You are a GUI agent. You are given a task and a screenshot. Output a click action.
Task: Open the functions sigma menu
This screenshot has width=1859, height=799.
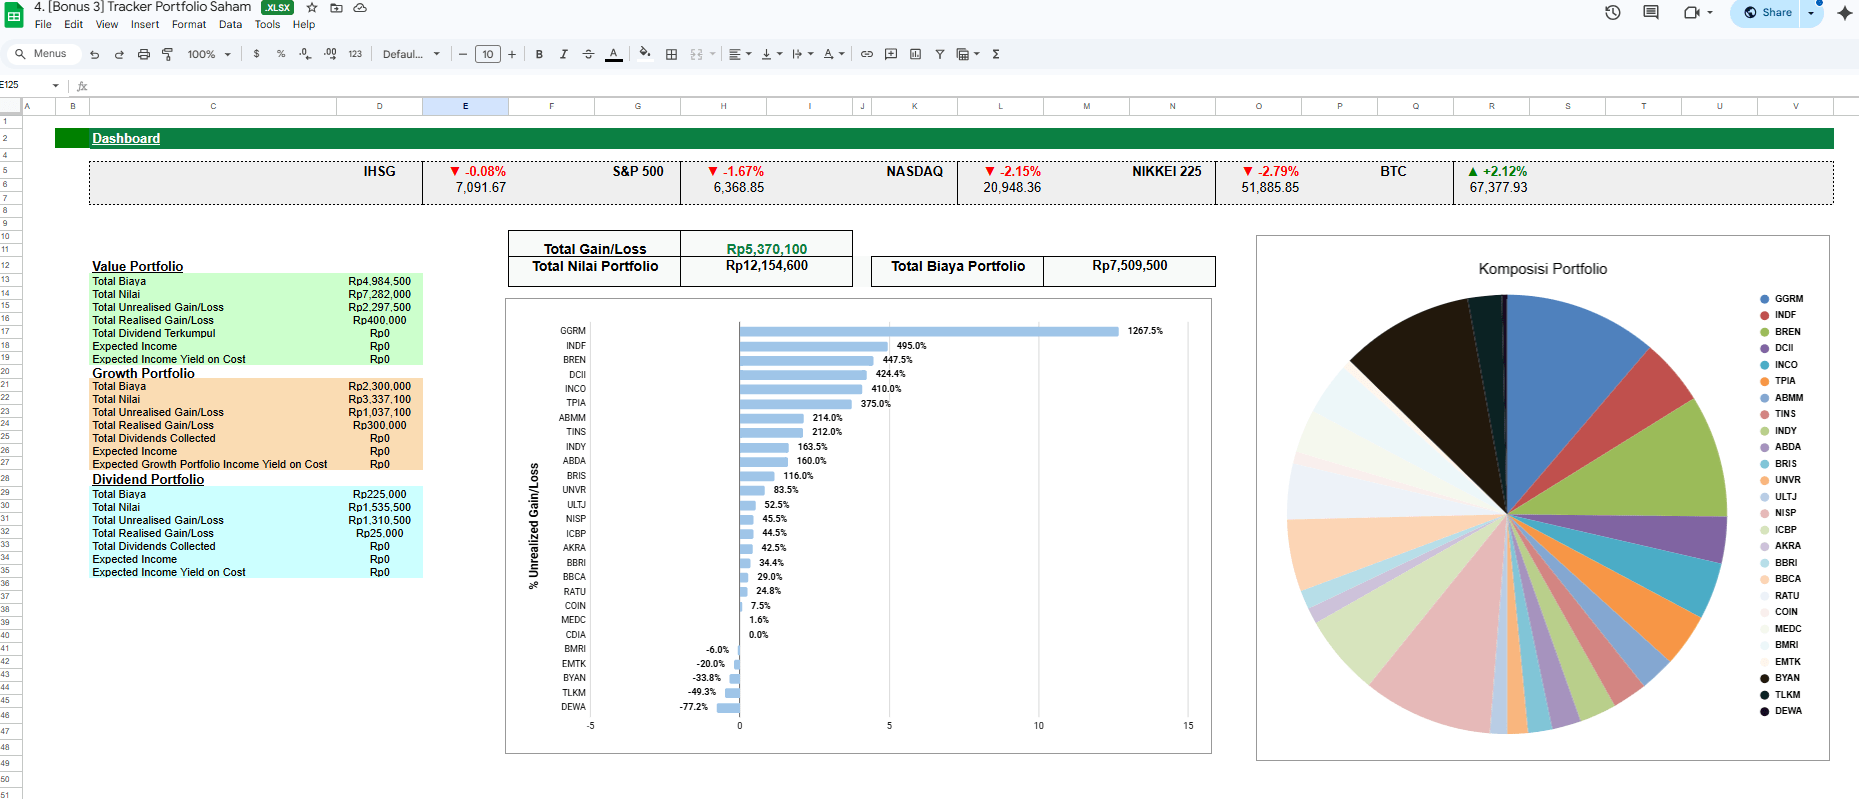tap(996, 54)
